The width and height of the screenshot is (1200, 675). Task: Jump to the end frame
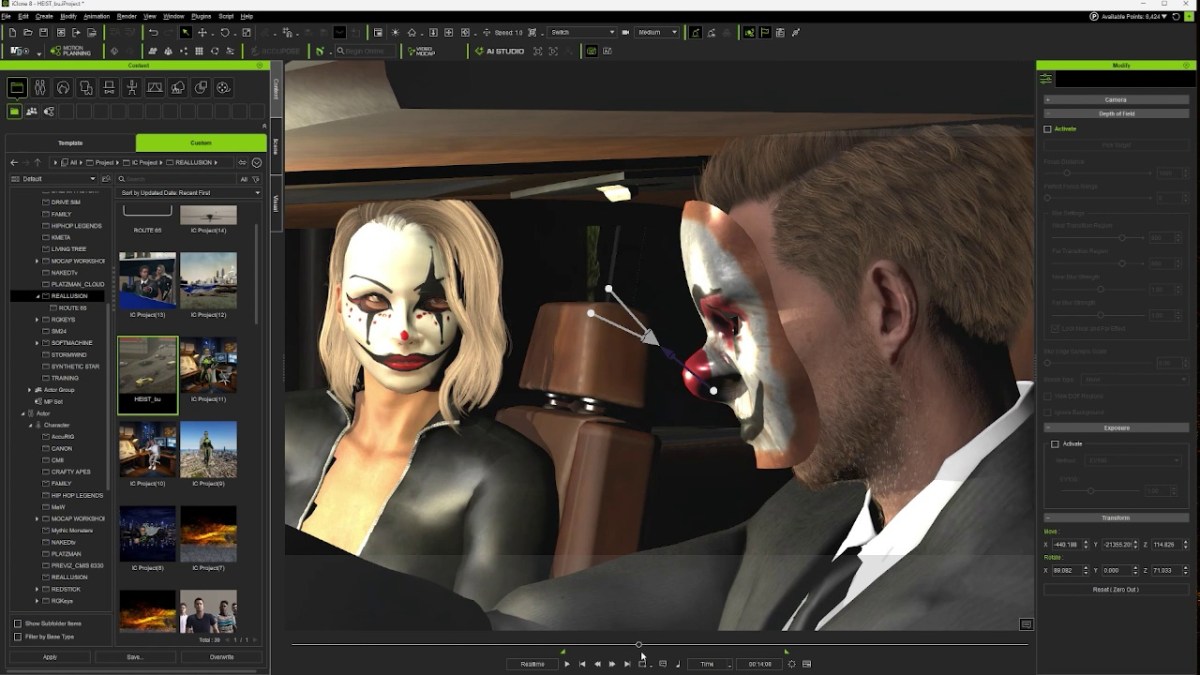[627, 664]
